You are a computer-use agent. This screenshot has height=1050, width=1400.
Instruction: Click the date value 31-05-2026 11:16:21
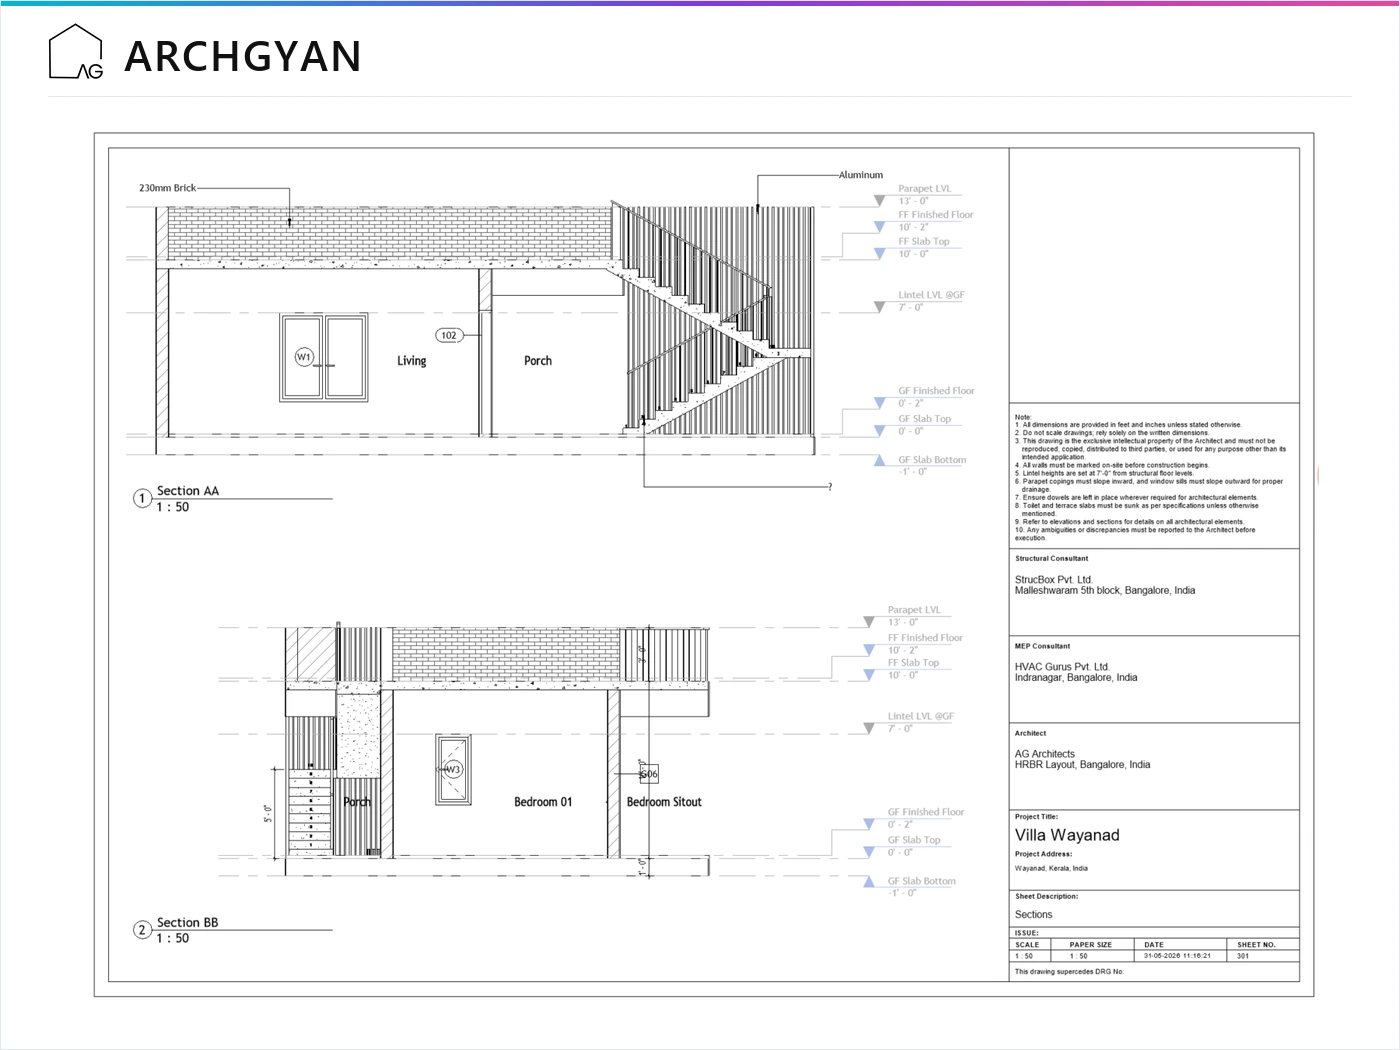[x=1177, y=956]
